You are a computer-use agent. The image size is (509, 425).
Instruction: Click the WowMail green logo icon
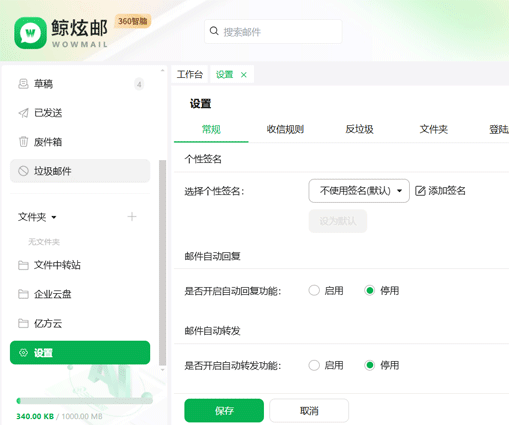coord(30,33)
